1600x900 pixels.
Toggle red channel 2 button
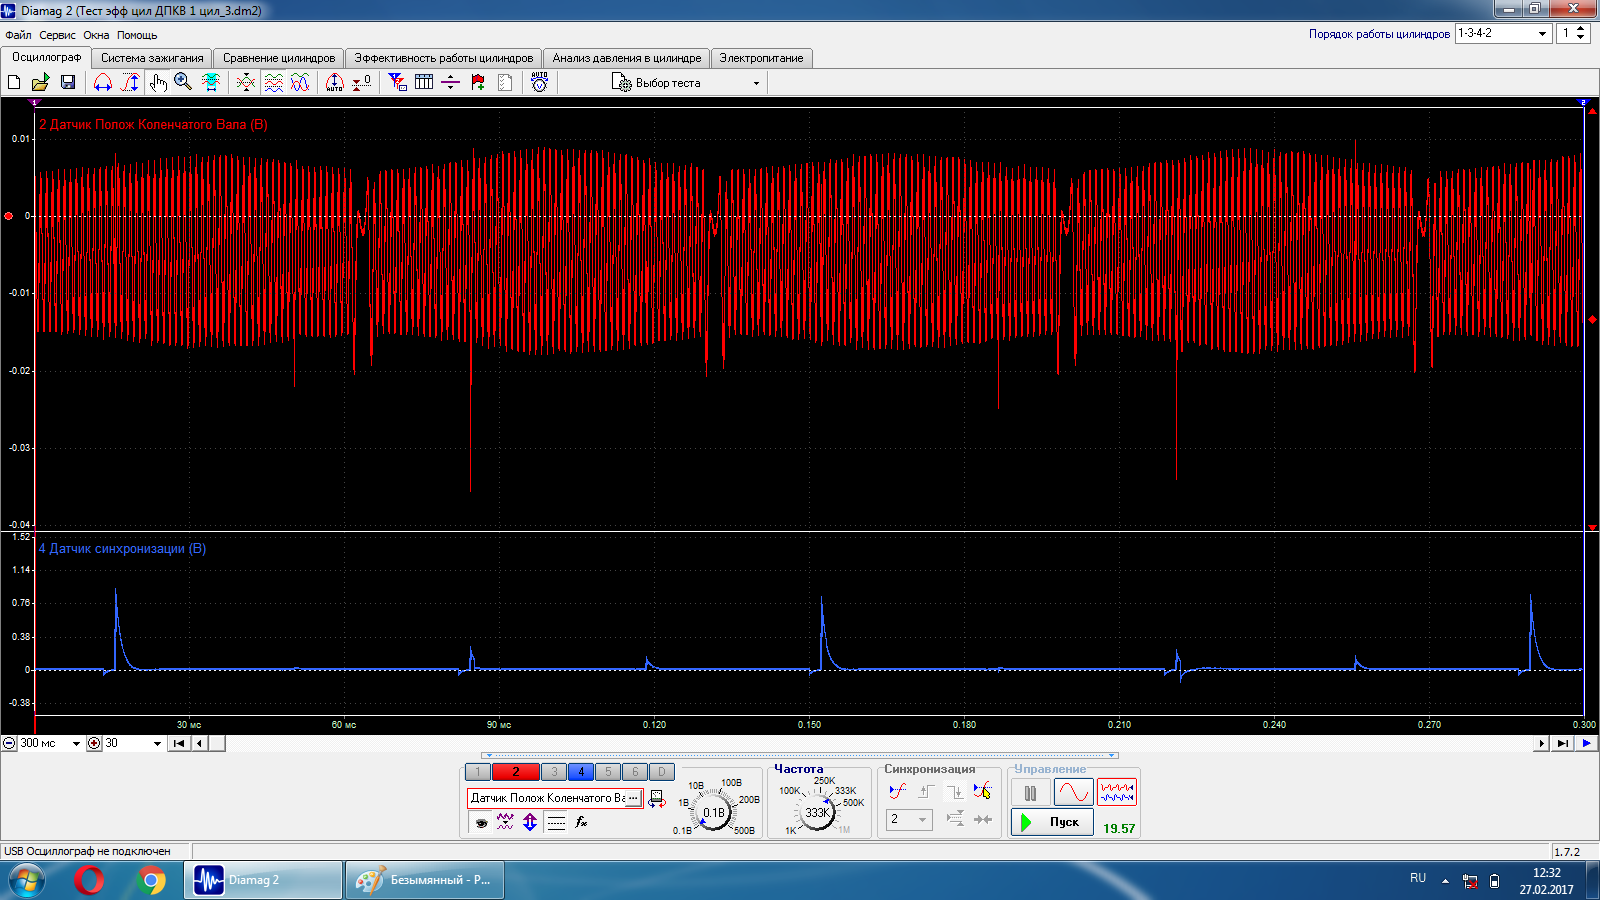tap(516, 772)
